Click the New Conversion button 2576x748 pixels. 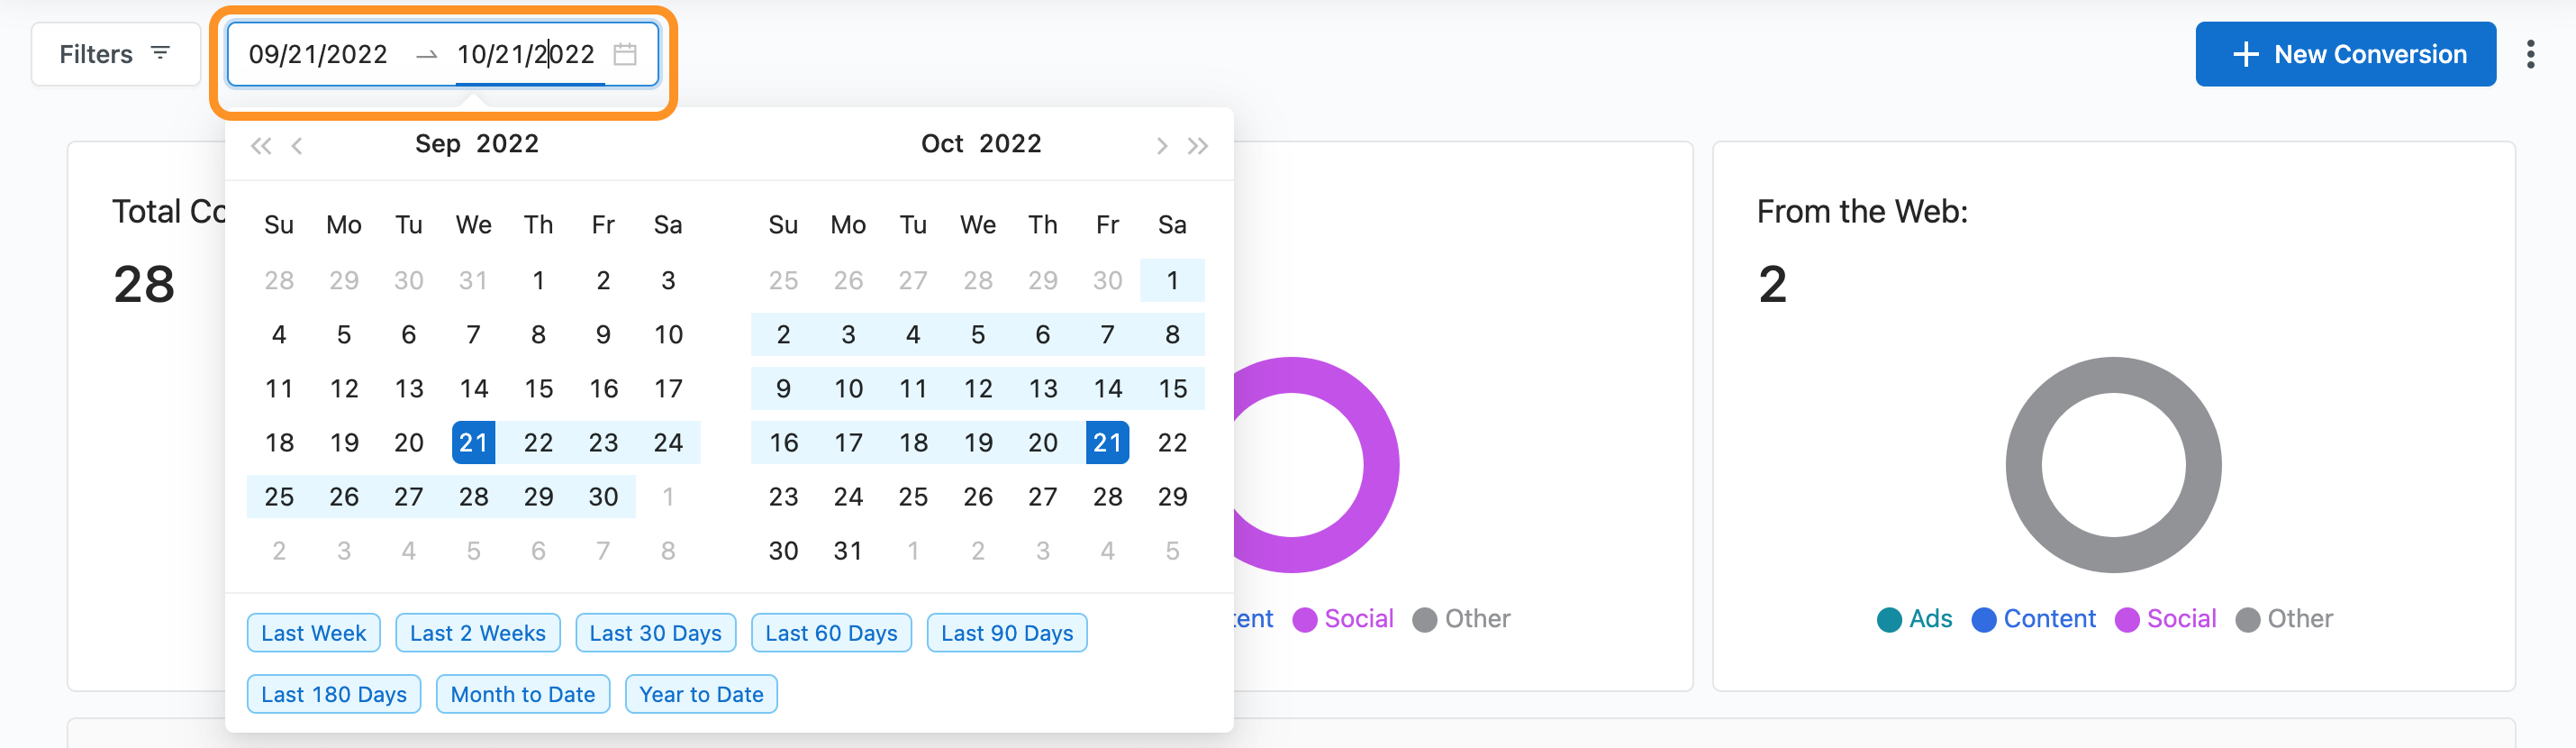[x=2345, y=54]
